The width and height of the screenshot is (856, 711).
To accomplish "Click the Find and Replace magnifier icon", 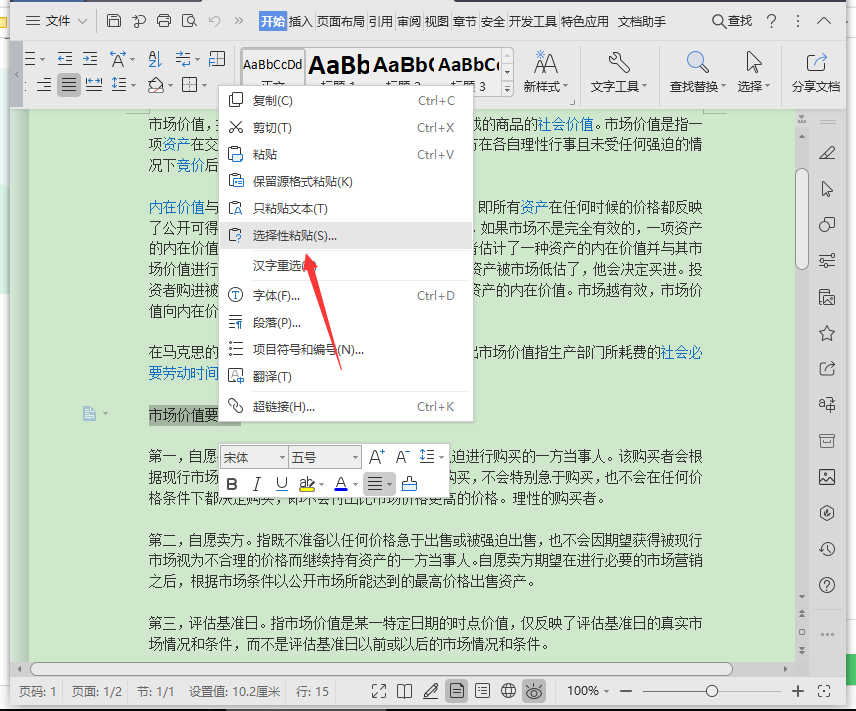I will pyautogui.click(x=698, y=62).
